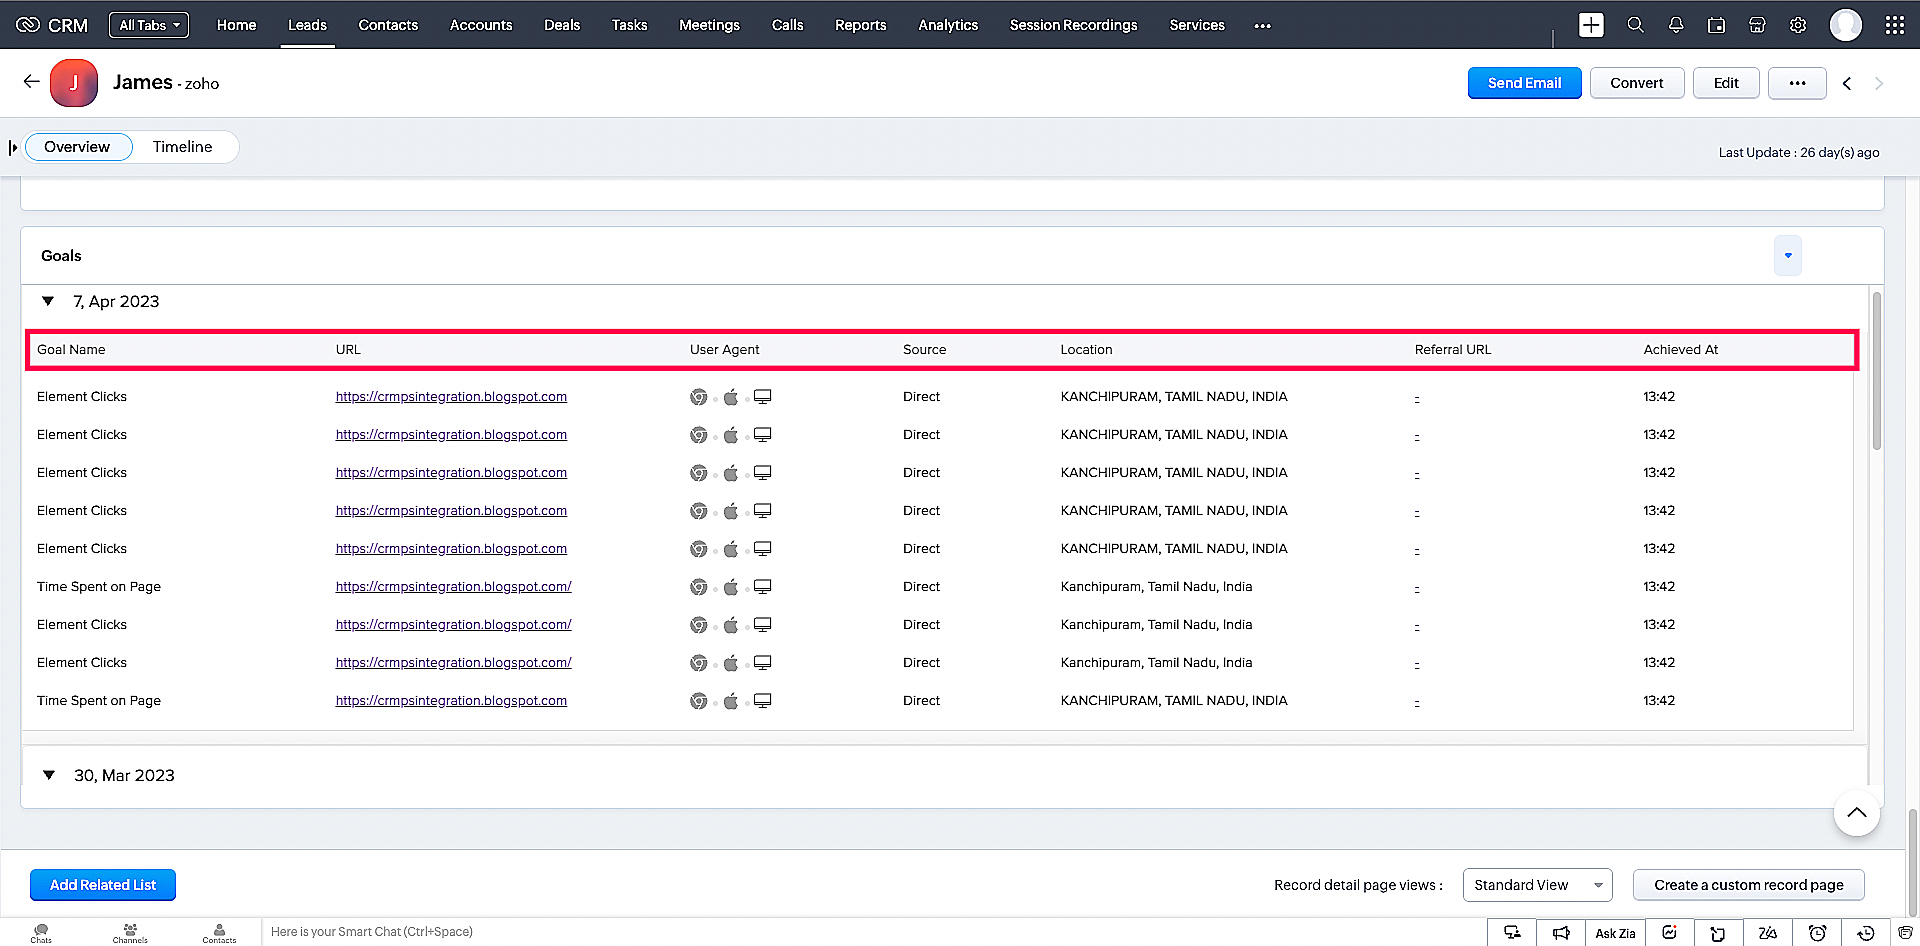Go to the Analytics tab

(947, 25)
